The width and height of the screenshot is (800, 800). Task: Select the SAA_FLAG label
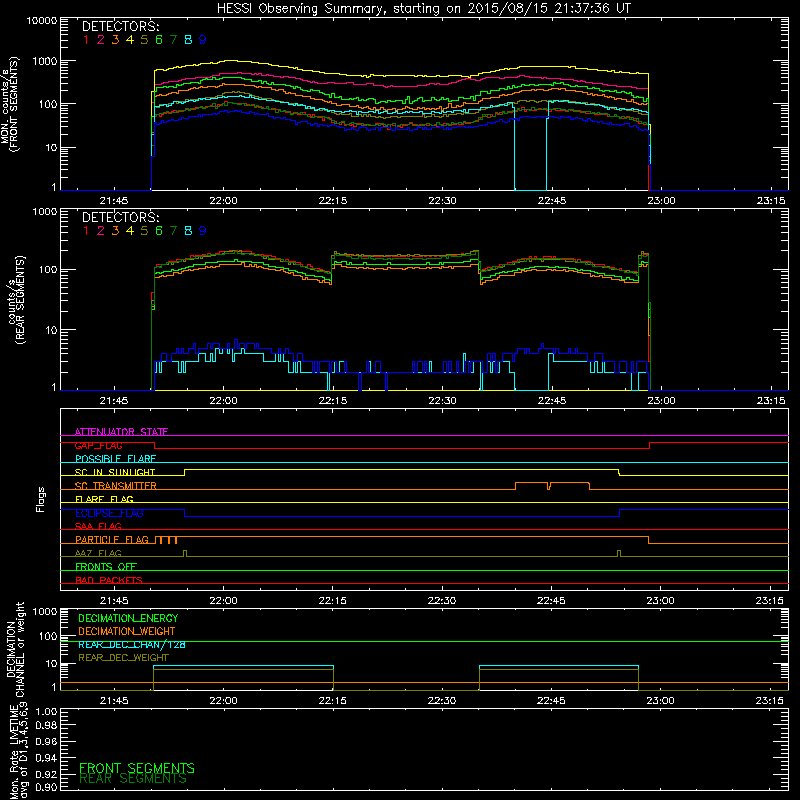pos(98,526)
